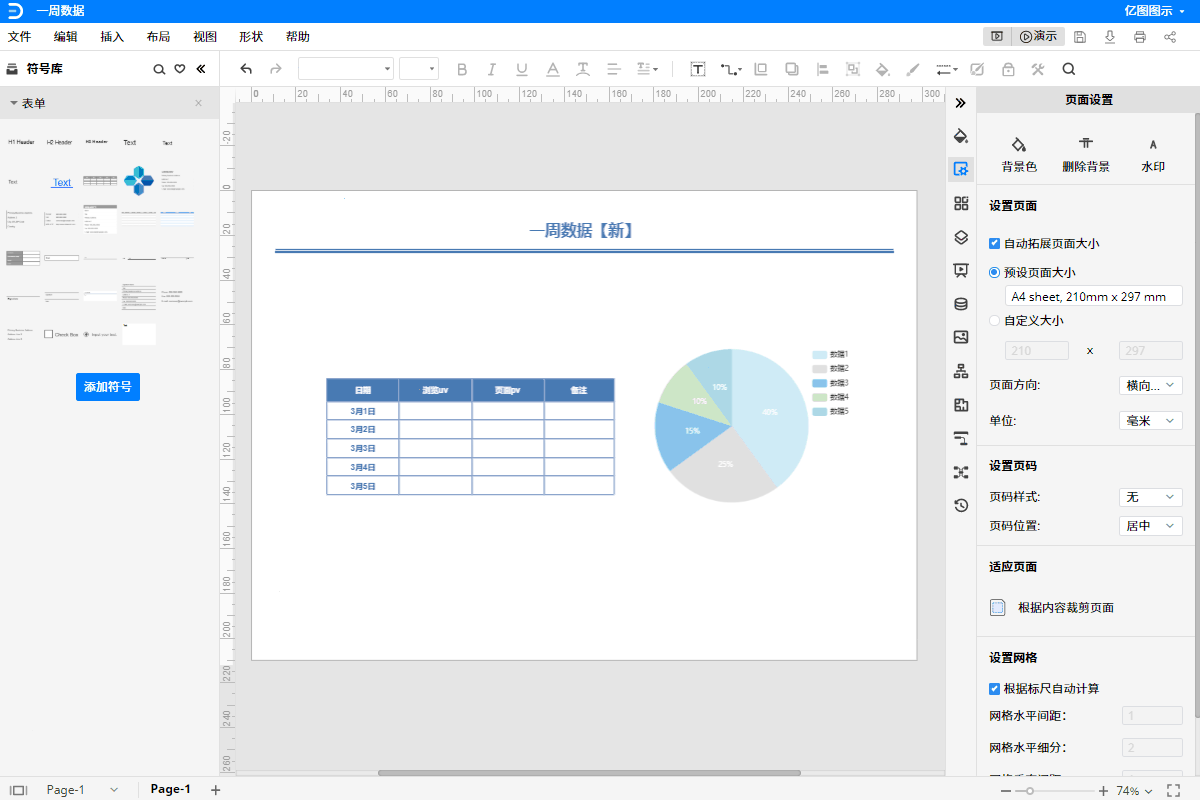The width and height of the screenshot is (1200, 800).
Task: Click the undo arrow icon
Action: coord(246,69)
